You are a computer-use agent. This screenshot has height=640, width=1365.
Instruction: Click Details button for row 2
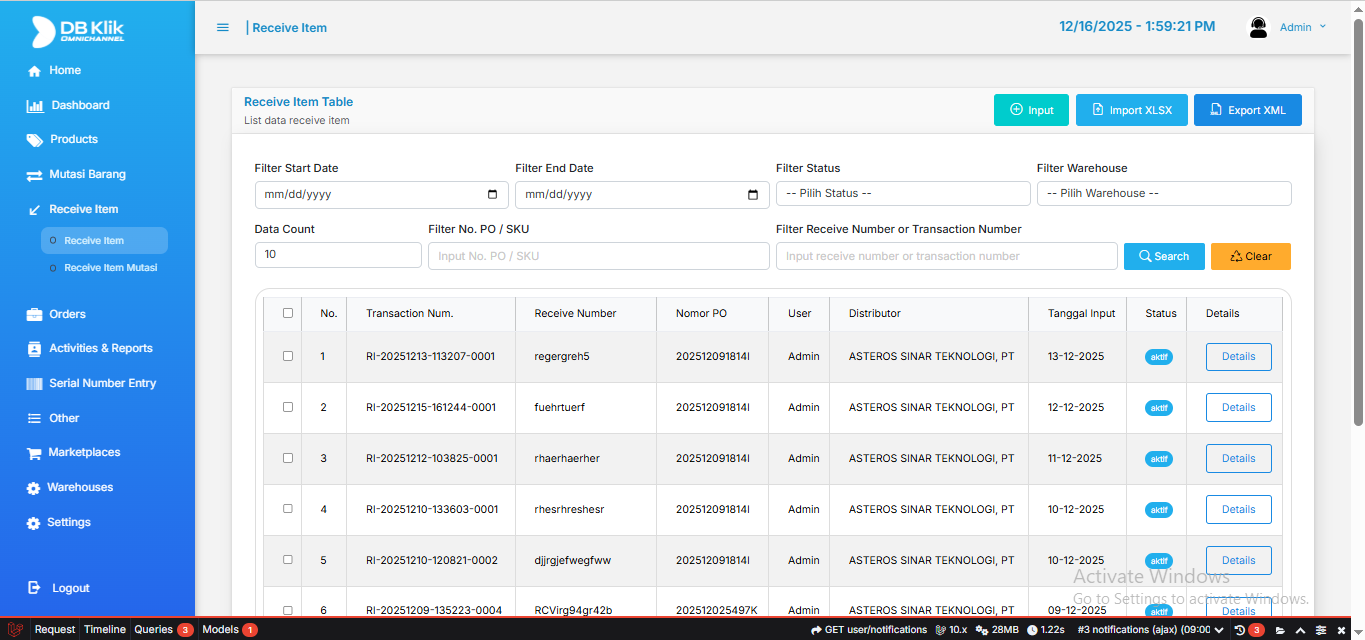coord(1238,407)
